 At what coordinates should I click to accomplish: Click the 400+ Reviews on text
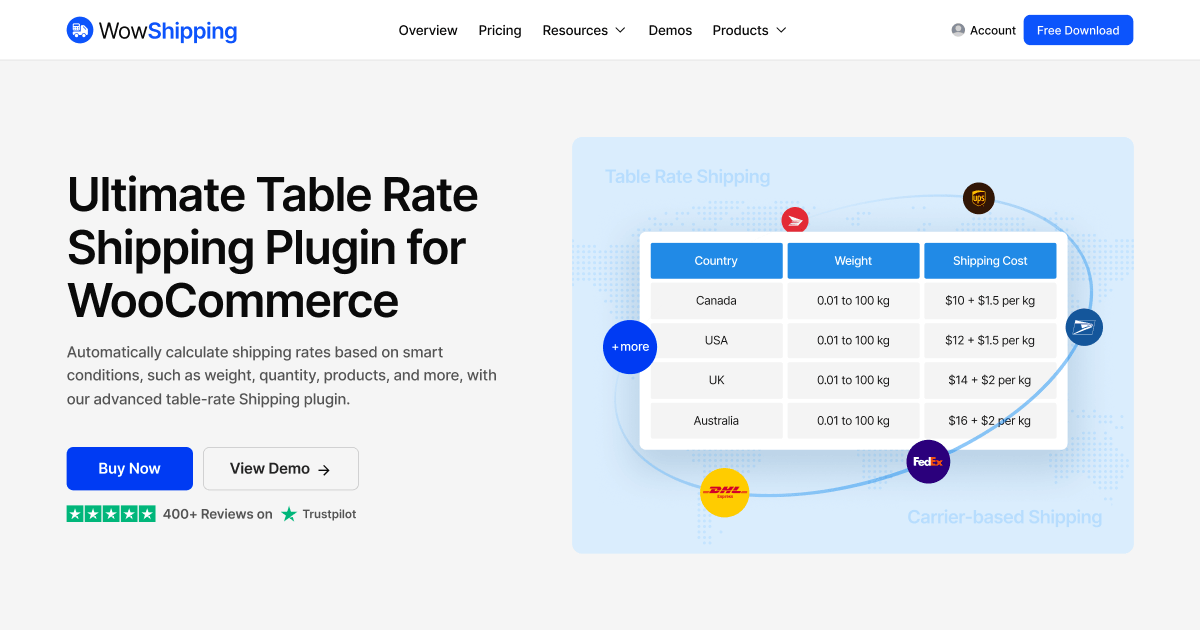pos(218,514)
